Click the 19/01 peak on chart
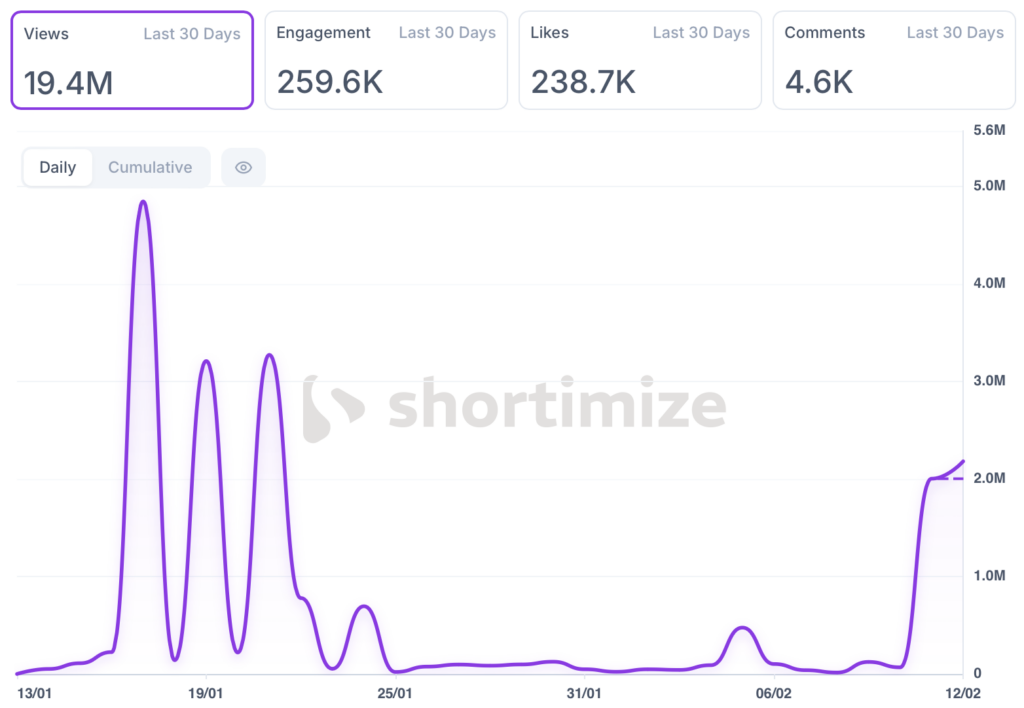1024x708 pixels. point(206,361)
